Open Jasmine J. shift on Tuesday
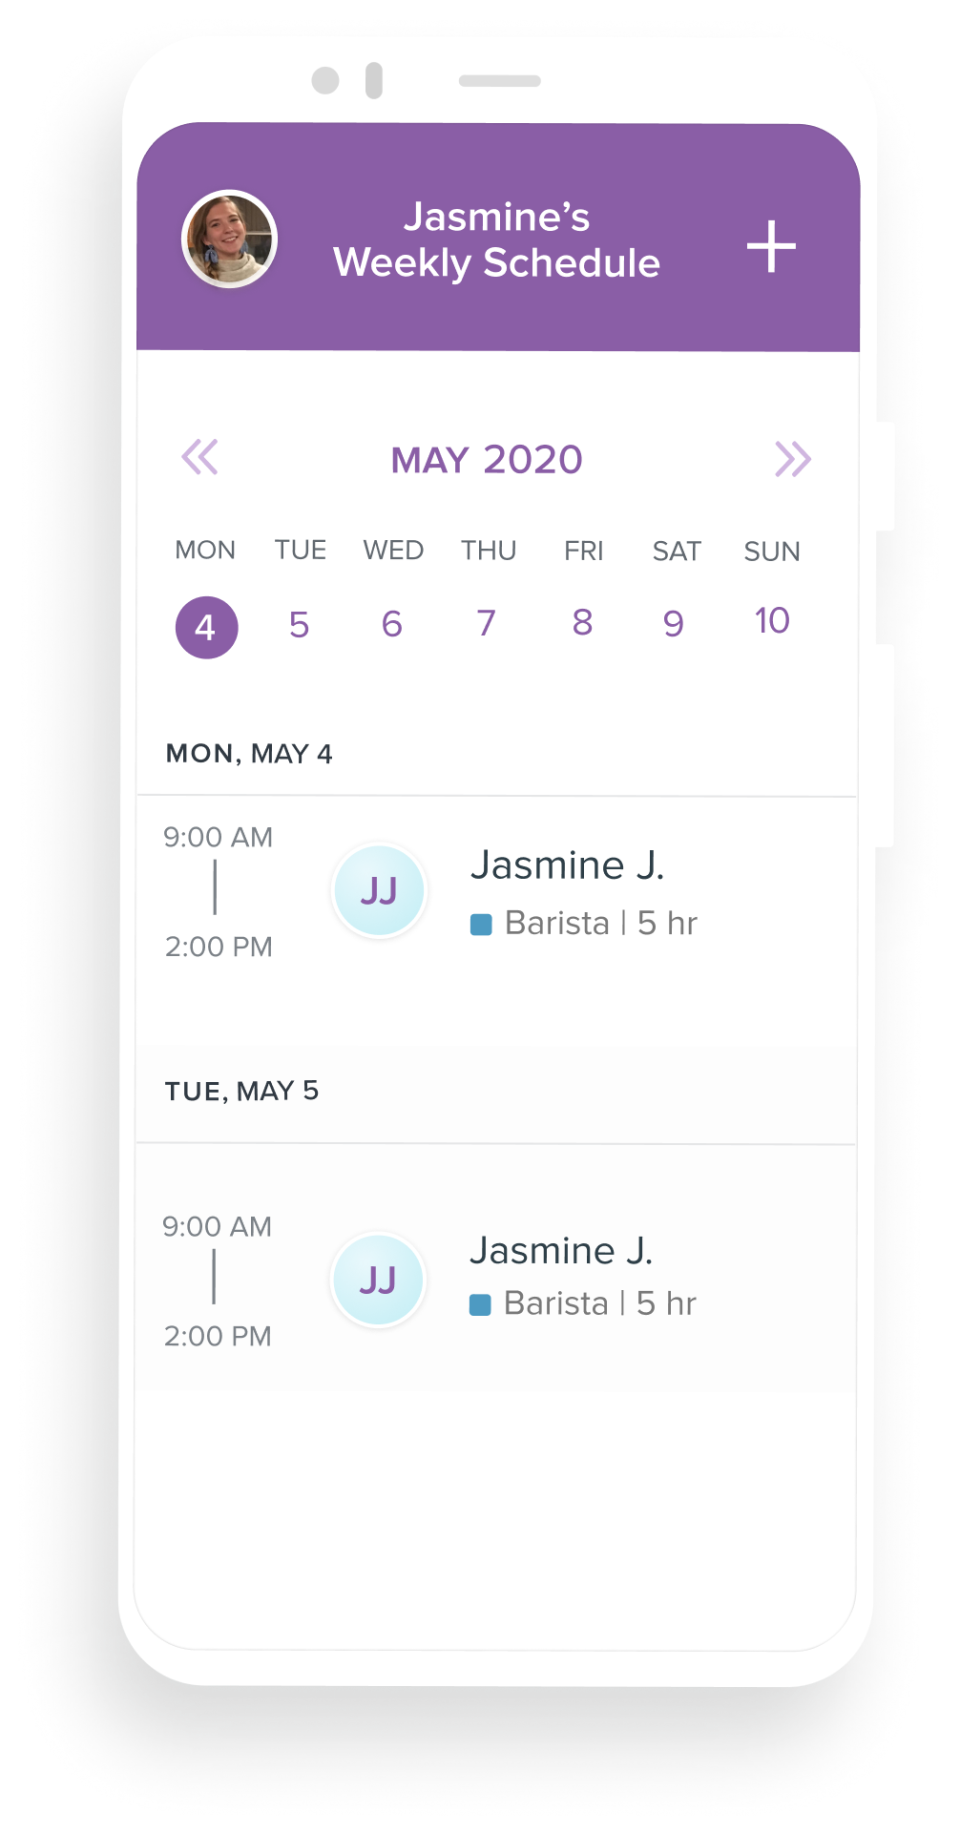The width and height of the screenshot is (960, 1833). 561,1251
